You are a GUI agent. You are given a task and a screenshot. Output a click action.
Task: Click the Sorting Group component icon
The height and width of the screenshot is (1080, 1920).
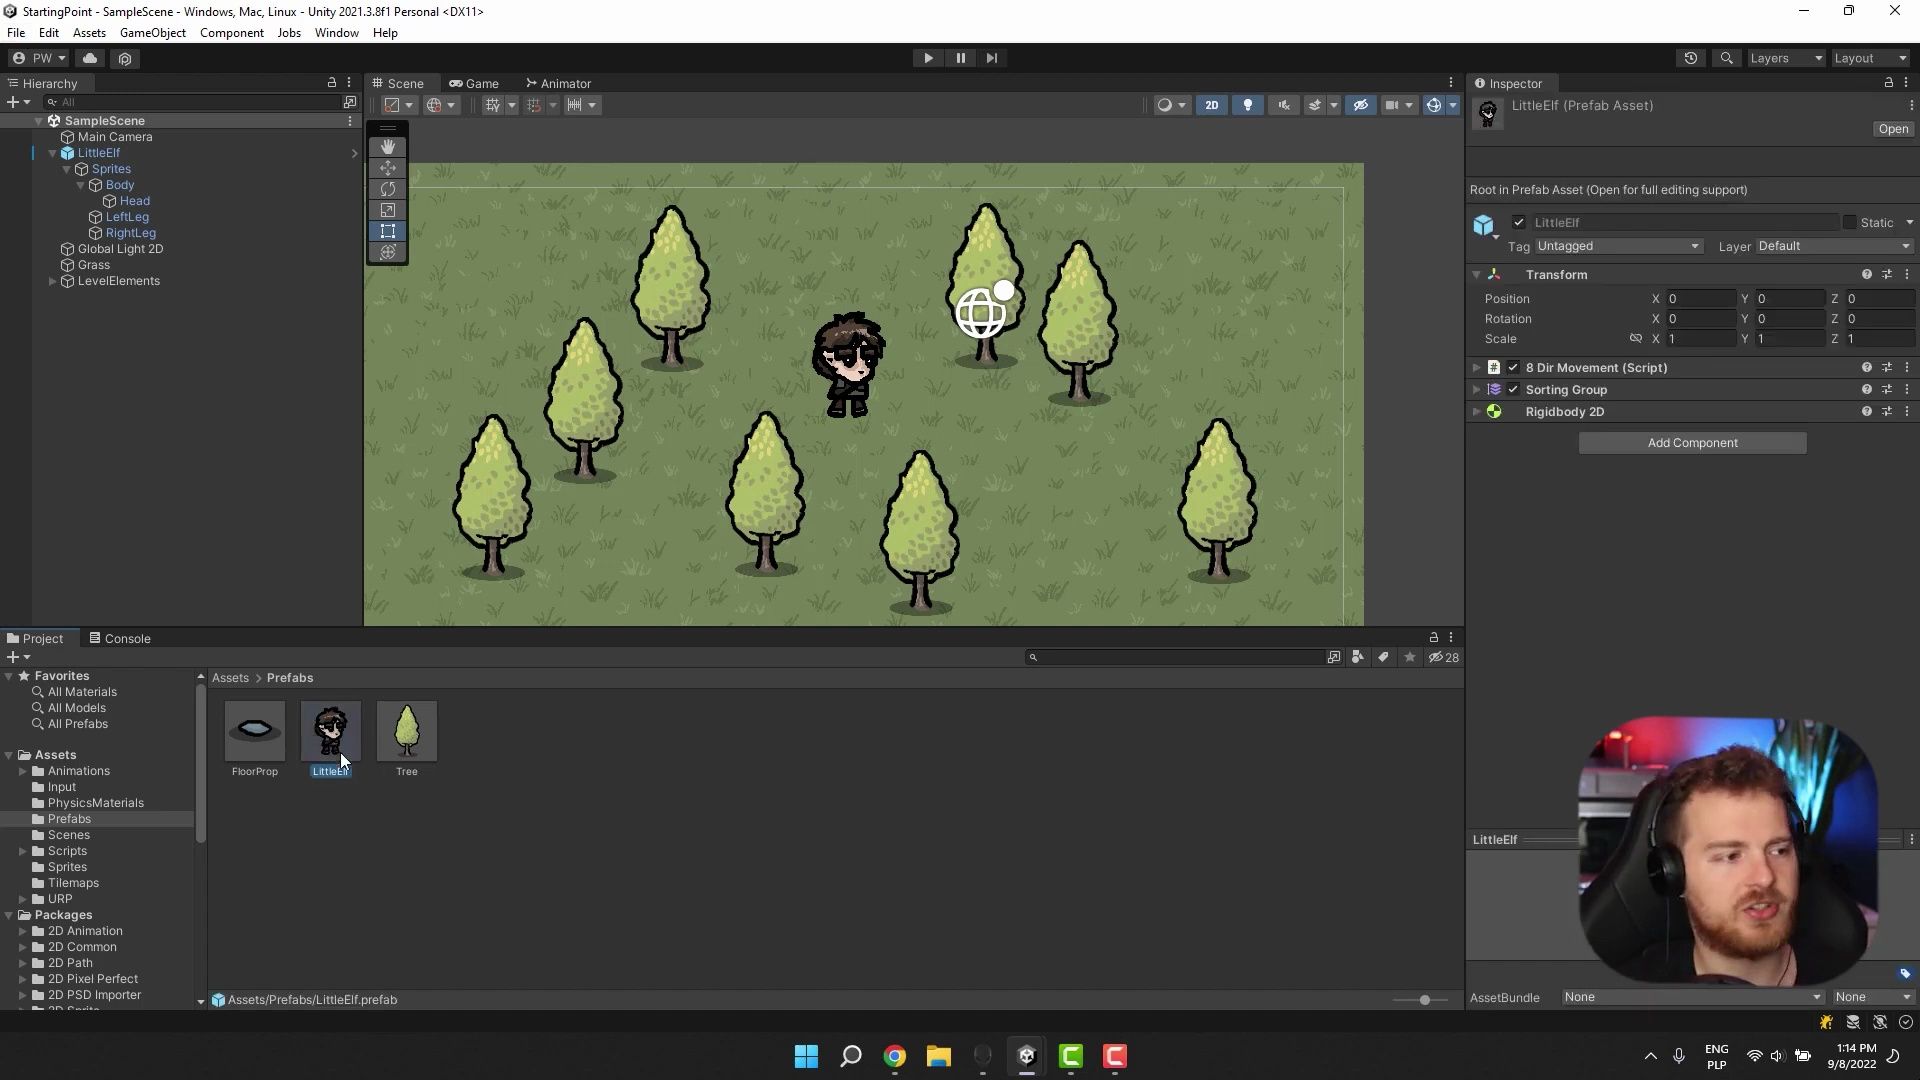pos(1495,389)
